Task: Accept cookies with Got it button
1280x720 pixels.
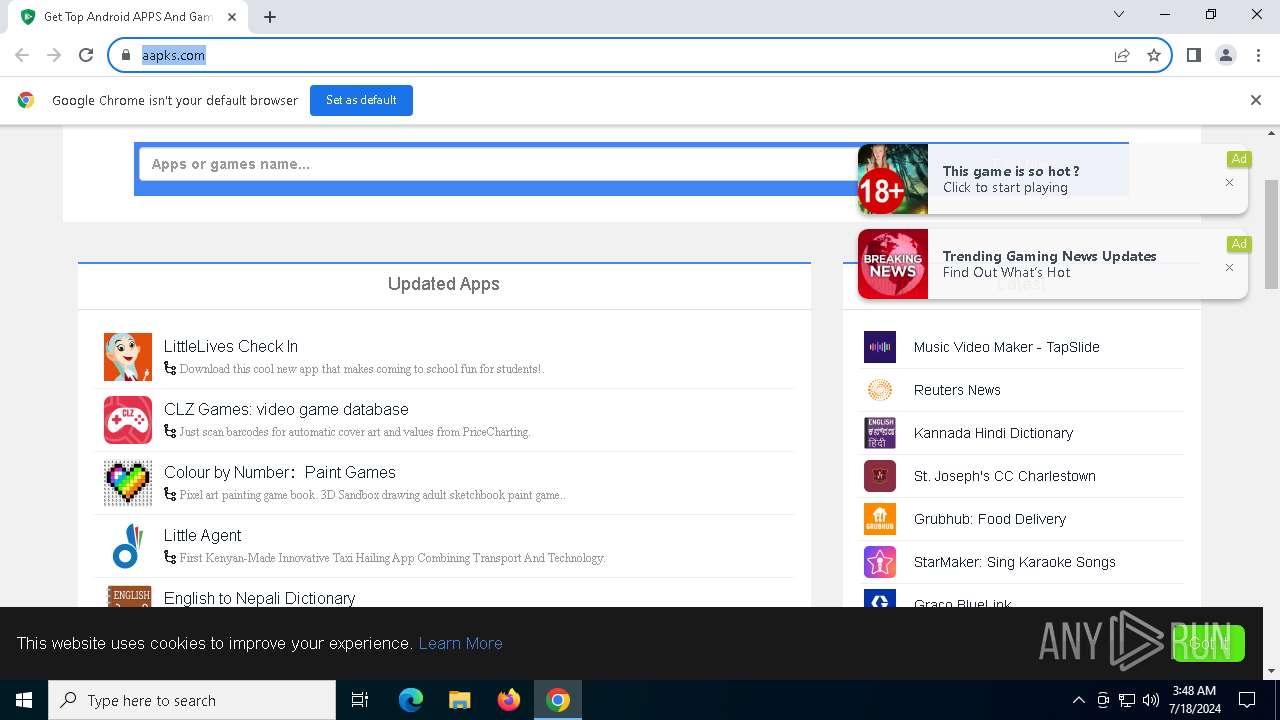Action: (x=1209, y=643)
